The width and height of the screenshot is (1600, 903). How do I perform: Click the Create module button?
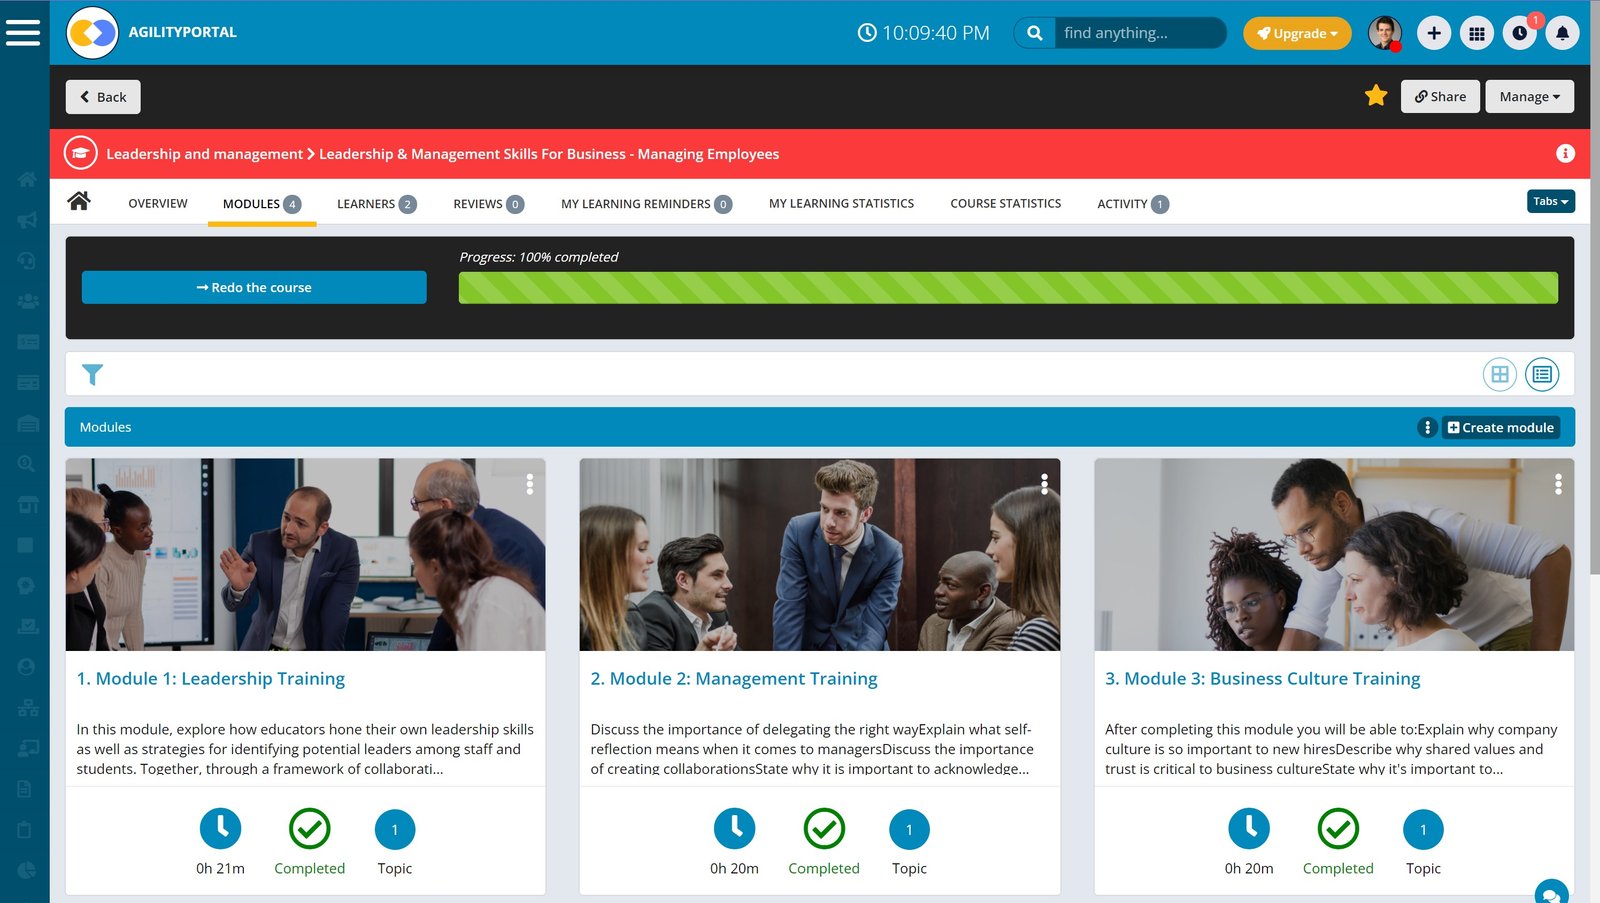click(x=1500, y=427)
